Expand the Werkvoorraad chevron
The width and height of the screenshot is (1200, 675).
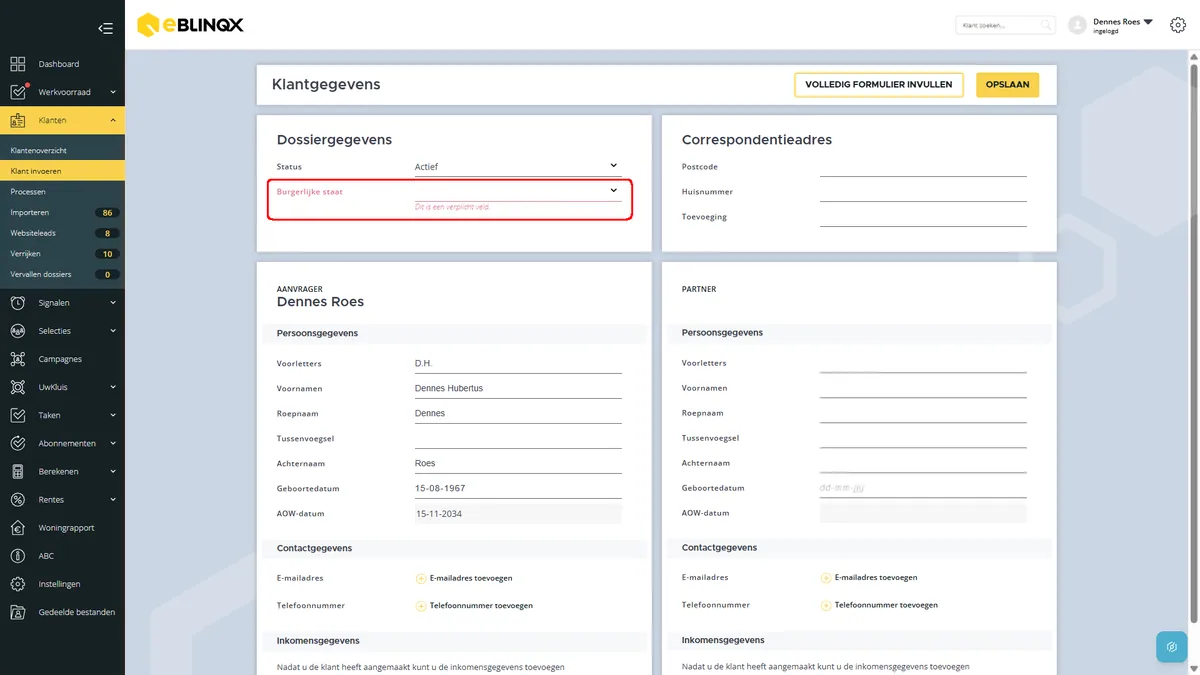coord(113,92)
